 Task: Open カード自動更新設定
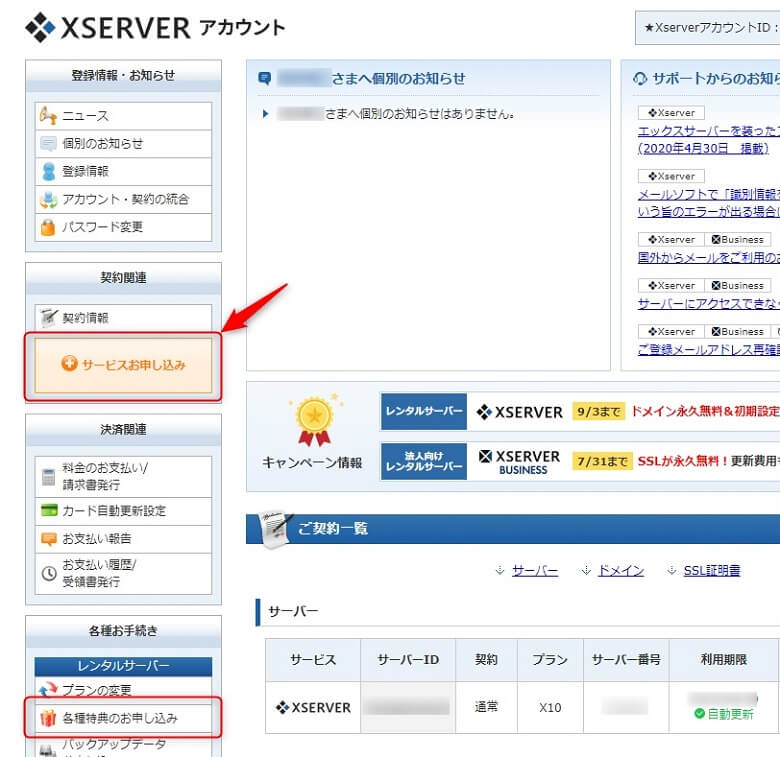pos(123,511)
